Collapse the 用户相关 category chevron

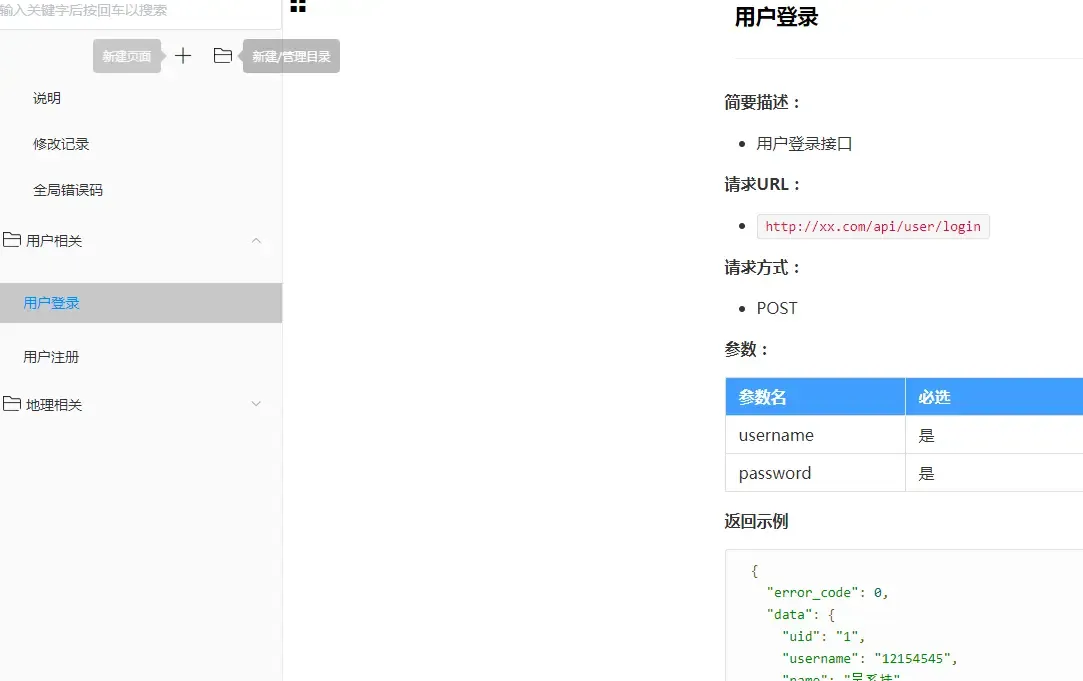tap(256, 240)
